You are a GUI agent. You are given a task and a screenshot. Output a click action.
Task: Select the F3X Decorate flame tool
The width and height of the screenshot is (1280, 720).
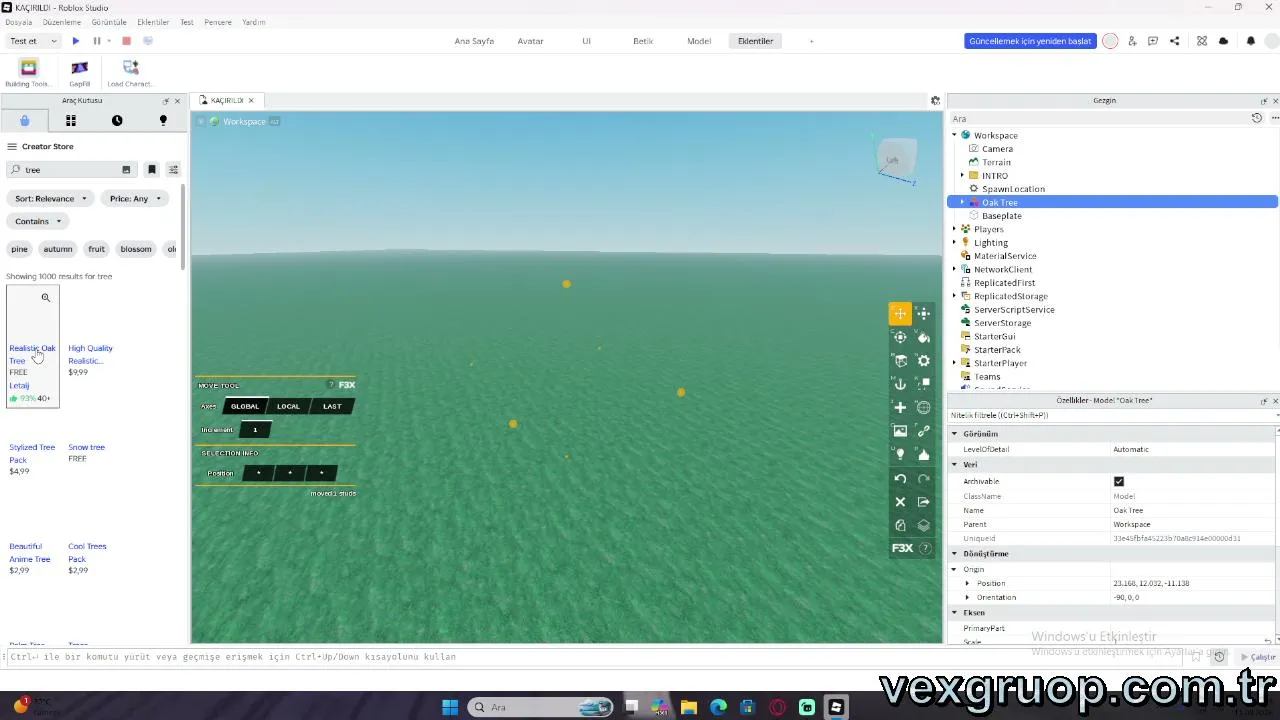924,455
